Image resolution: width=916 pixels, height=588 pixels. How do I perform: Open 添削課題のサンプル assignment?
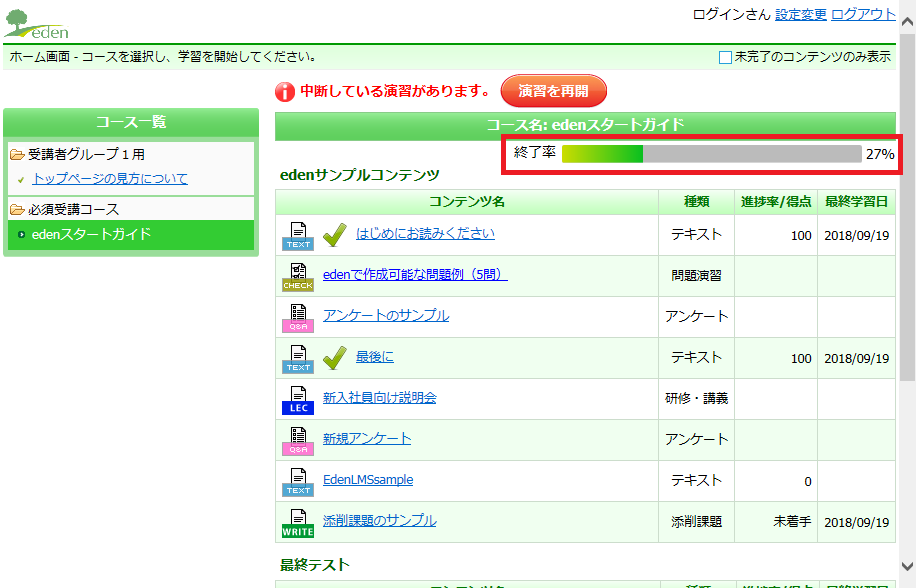point(380,520)
